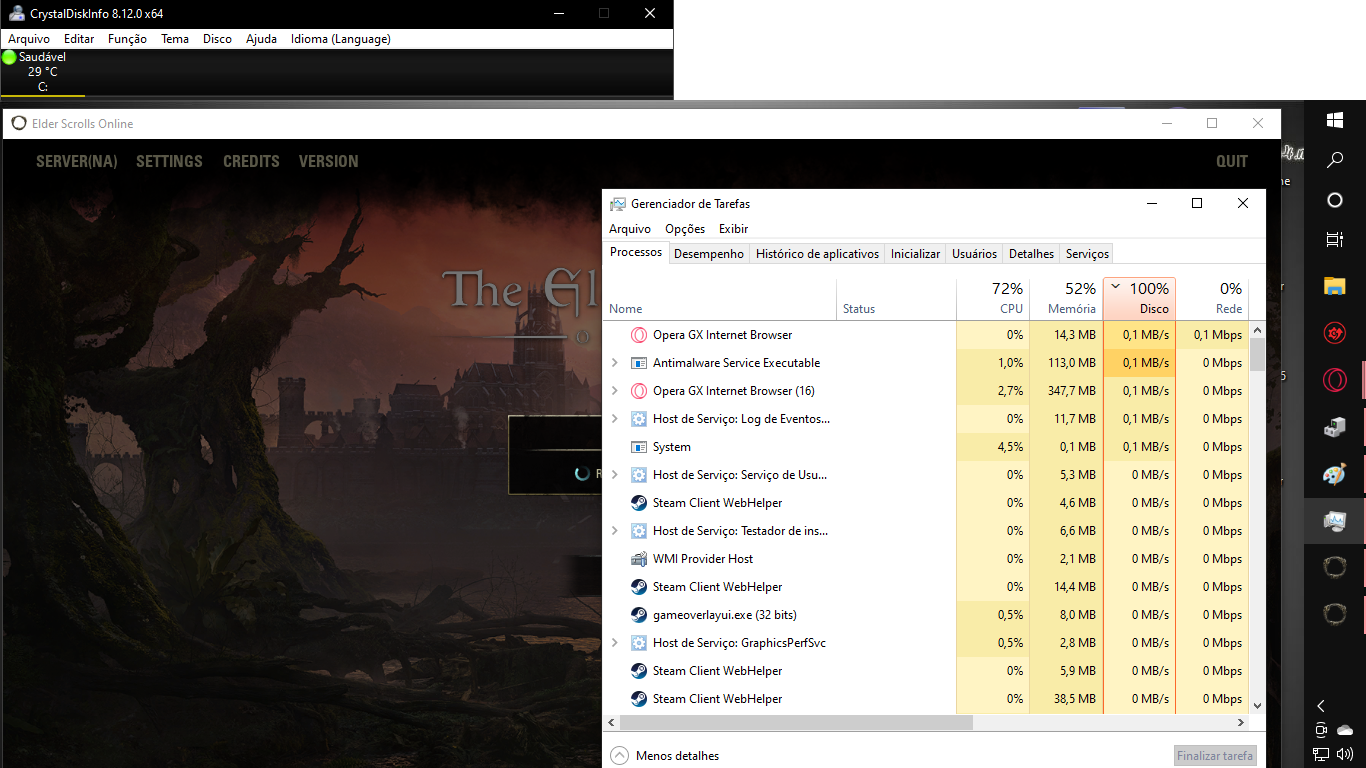Open the red gear app on the taskbar
This screenshot has width=1366, height=768.
pos(1335,333)
